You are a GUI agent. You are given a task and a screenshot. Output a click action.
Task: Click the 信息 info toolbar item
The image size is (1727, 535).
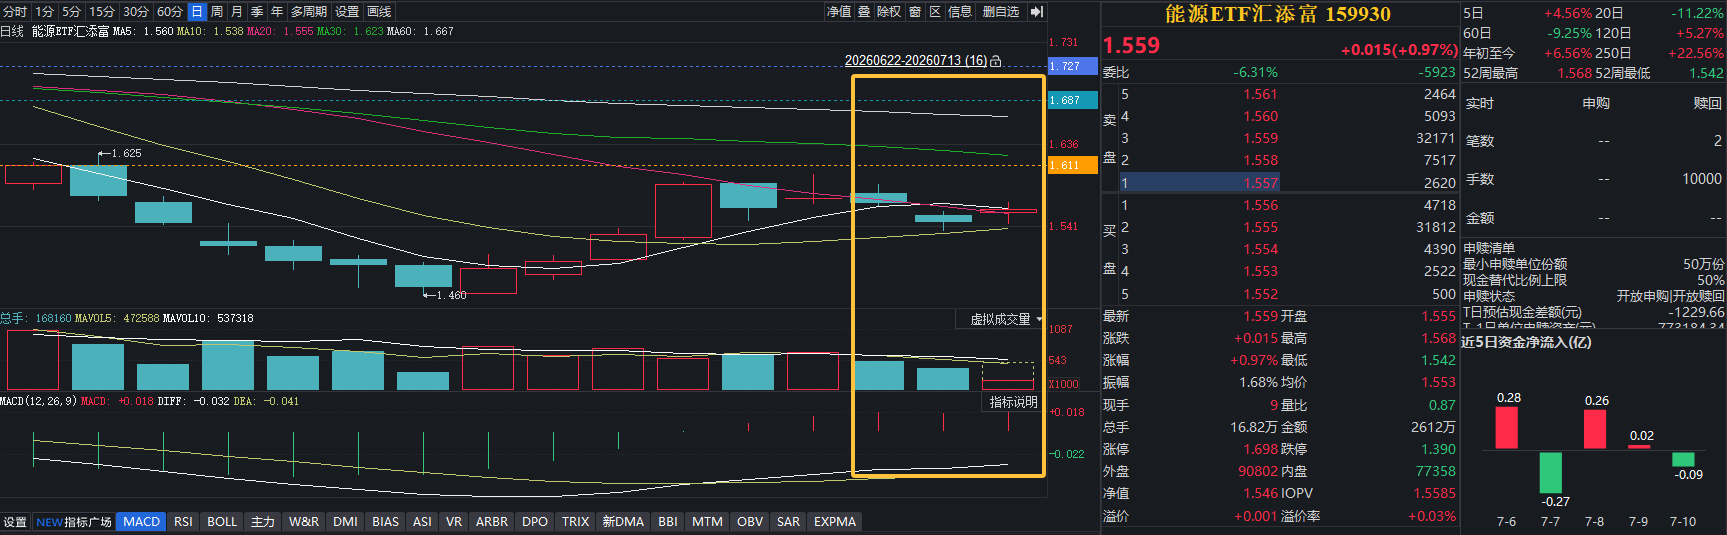click(x=960, y=12)
